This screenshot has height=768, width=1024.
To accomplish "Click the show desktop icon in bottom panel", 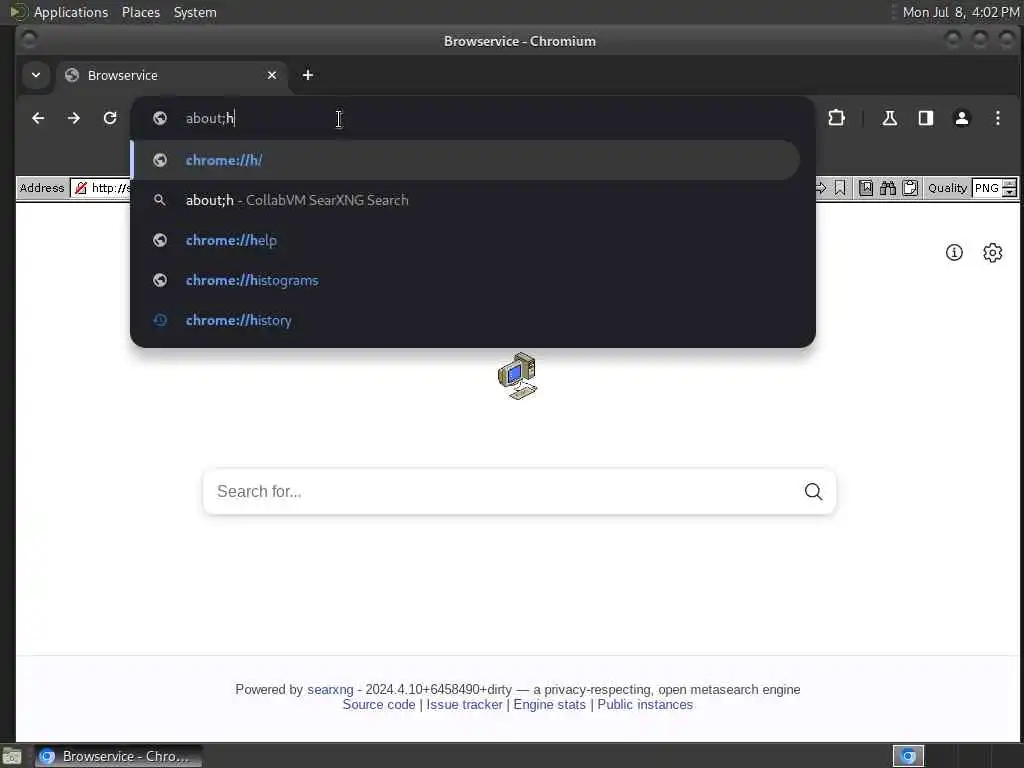I will [x=12, y=756].
